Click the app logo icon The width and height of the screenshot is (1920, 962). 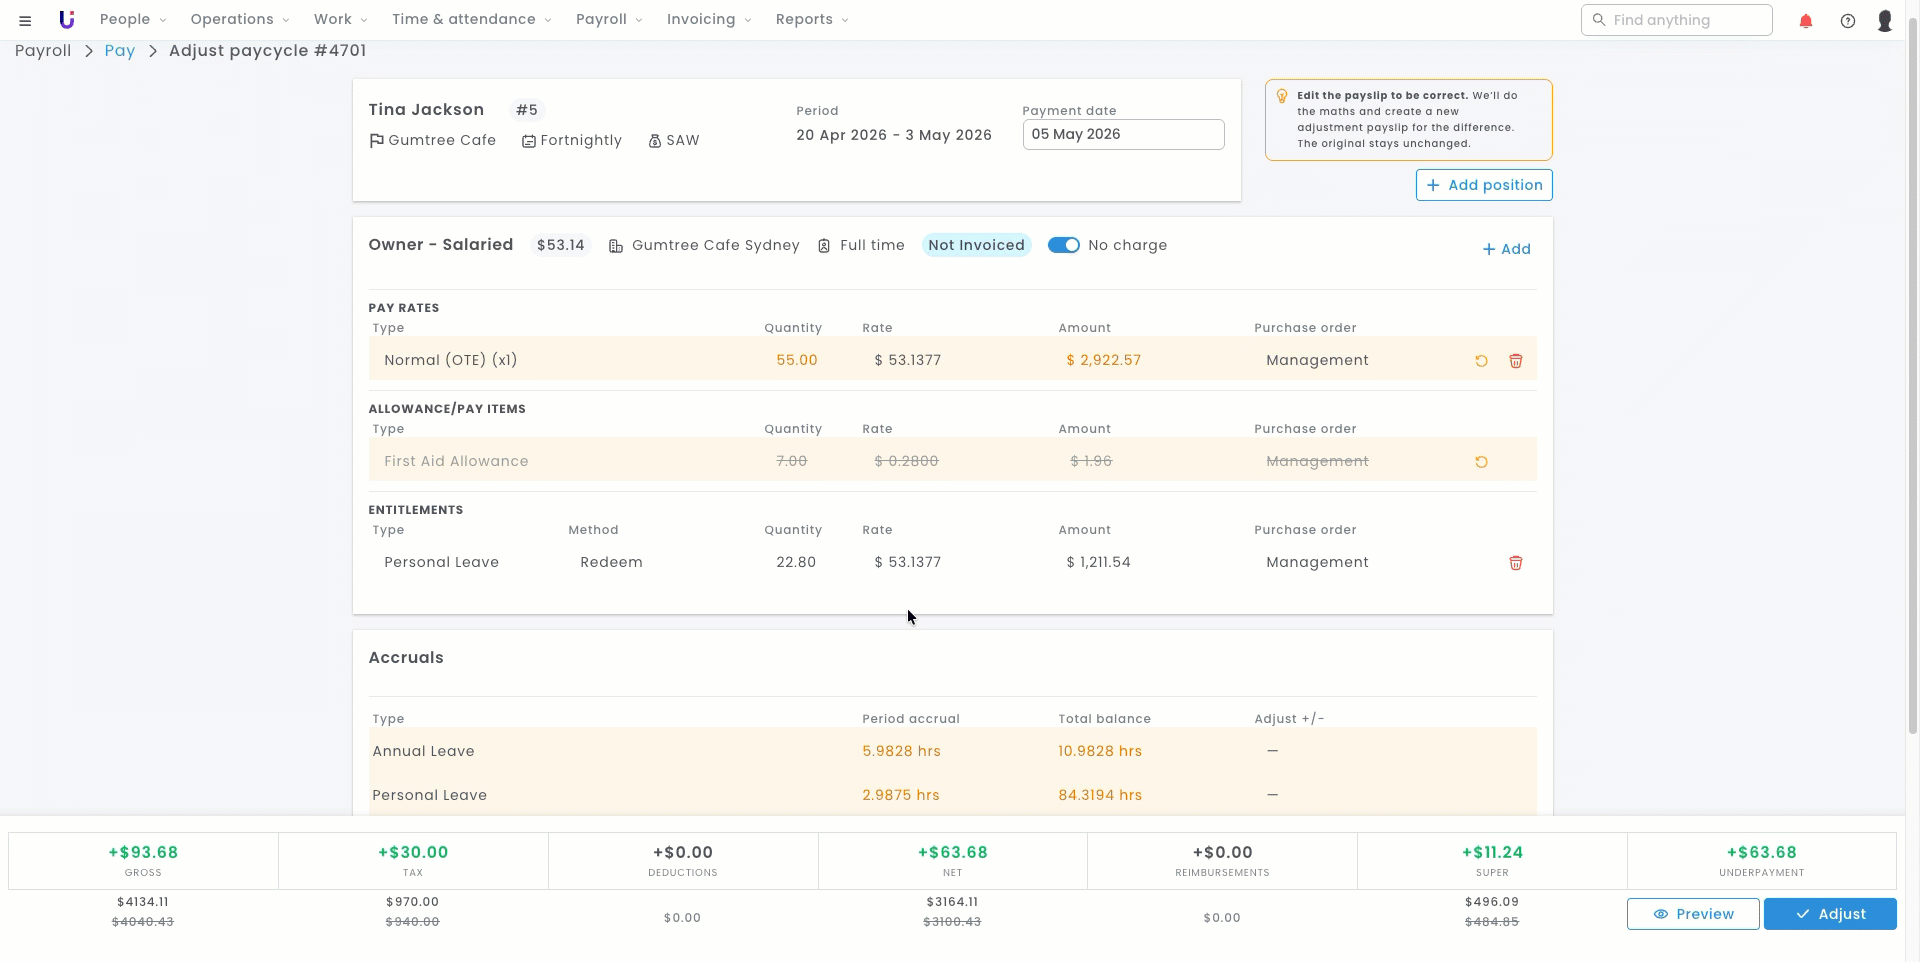point(66,20)
